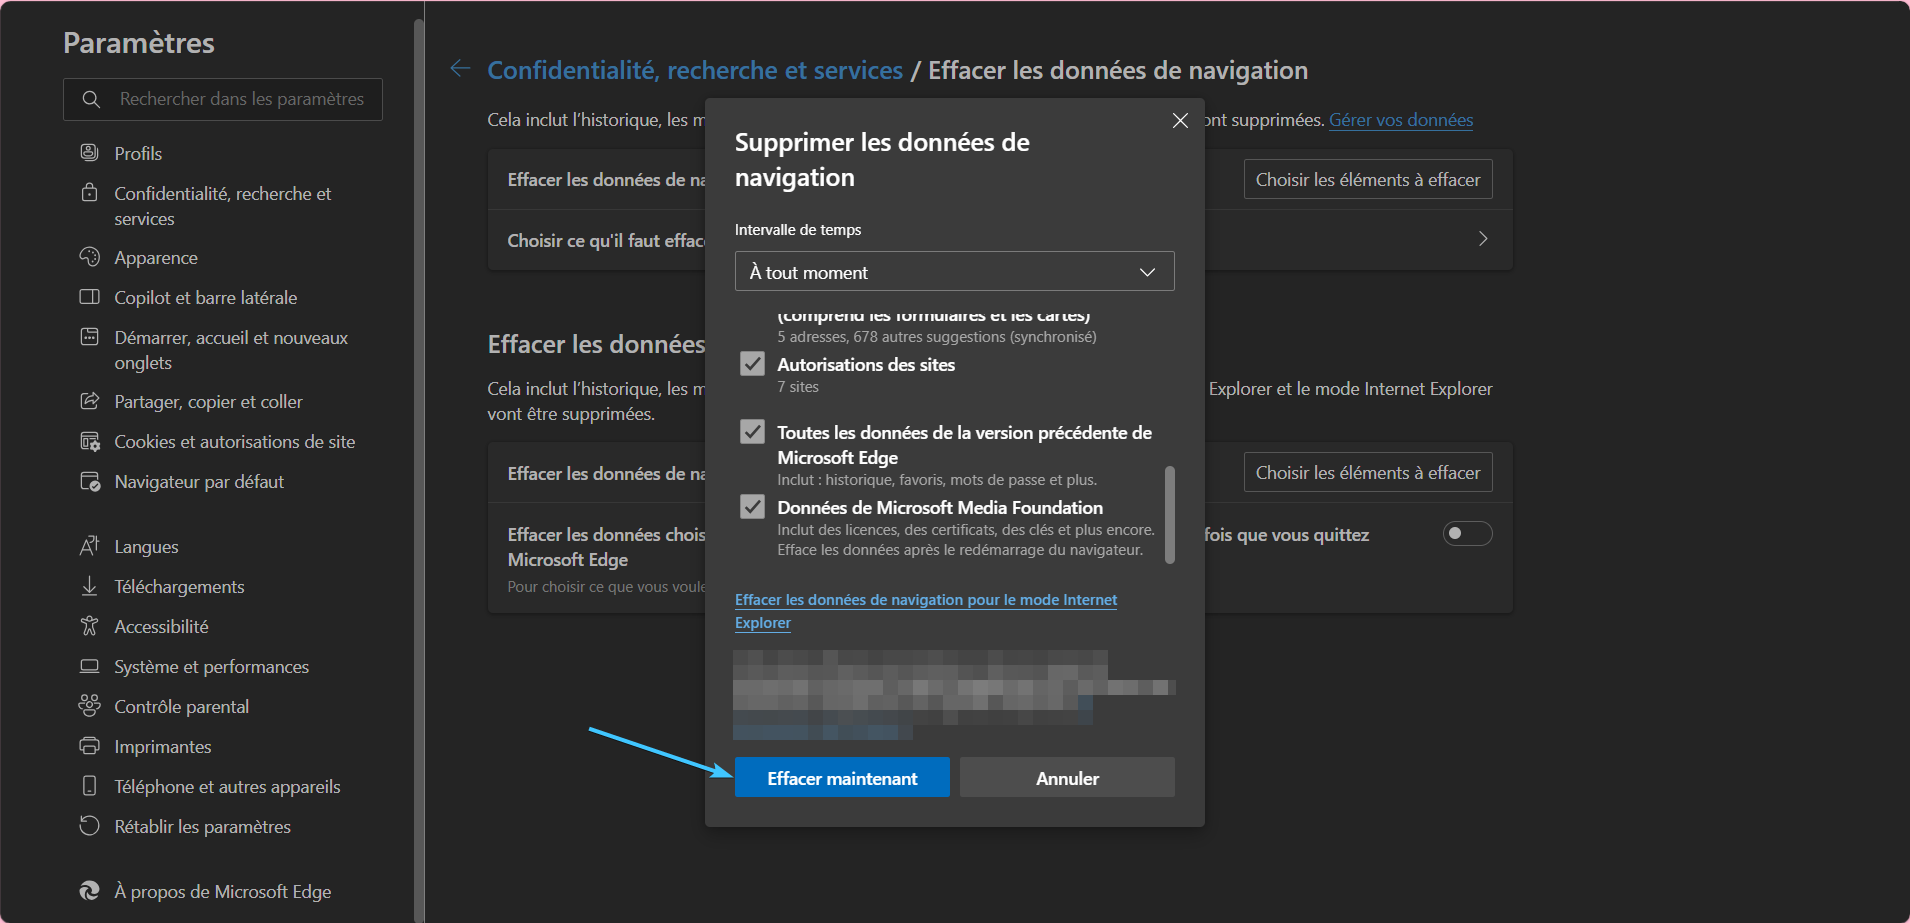1910x923 pixels.
Task: Open Téléchargements settings
Action: 179,587
